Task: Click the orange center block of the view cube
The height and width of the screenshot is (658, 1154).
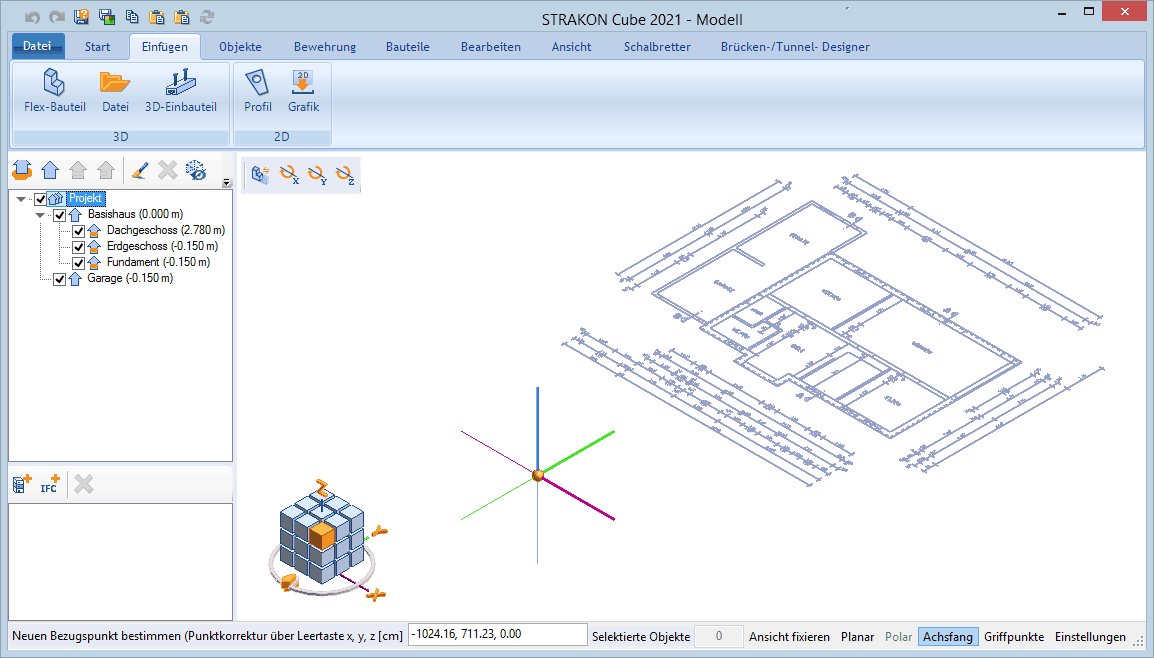Action: tap(322, 535)
